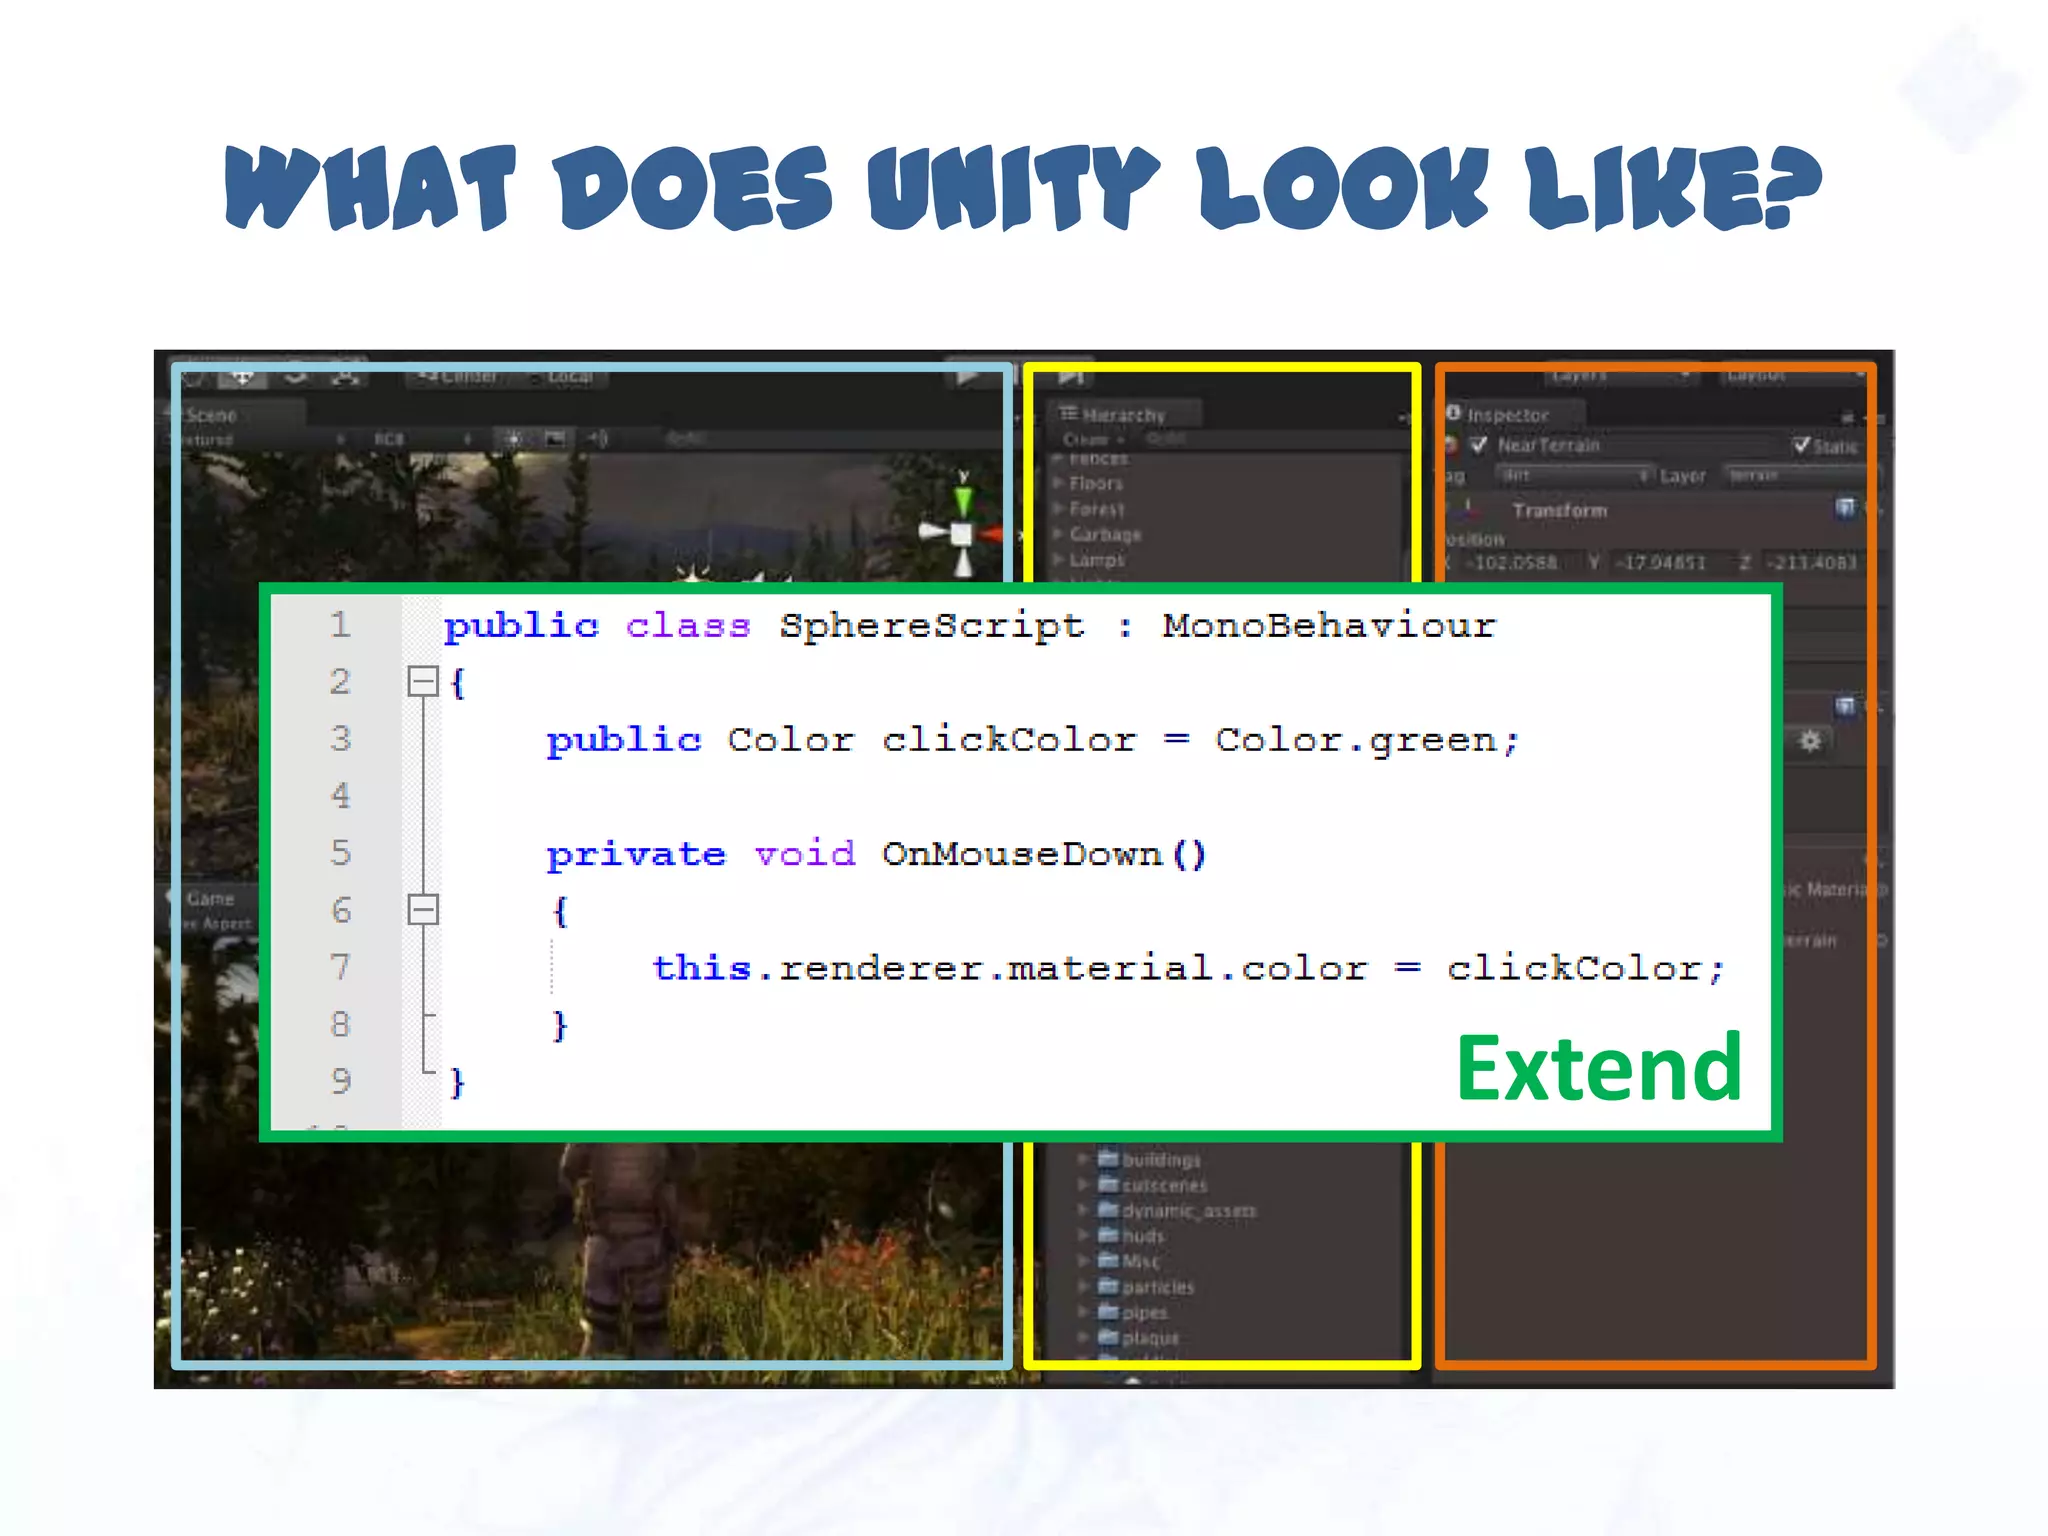This screenshot has height=1536, width=2048.
Task: Toggle the Local handle rotation button
Action: coord(563,377)
